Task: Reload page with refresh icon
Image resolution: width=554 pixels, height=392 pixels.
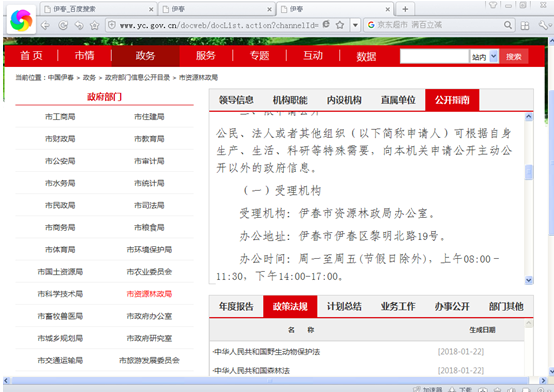Action: tap(63, 25)
